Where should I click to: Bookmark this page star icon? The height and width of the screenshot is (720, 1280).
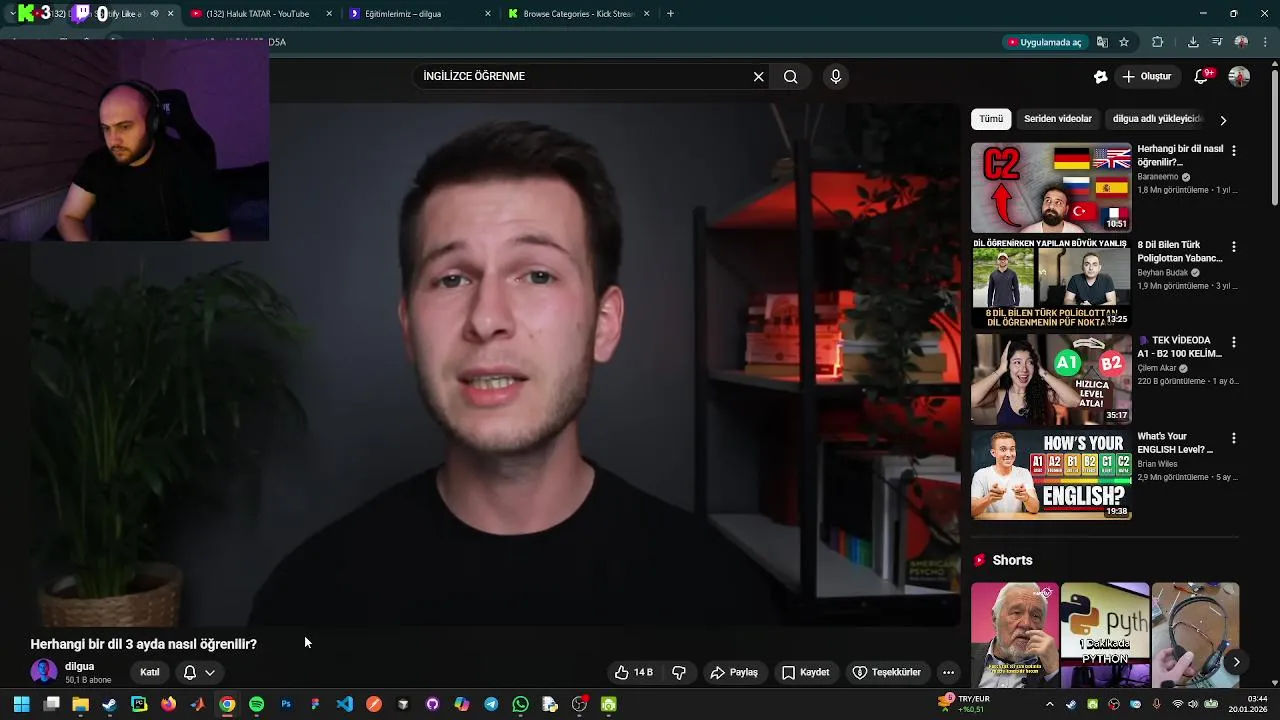coord(1124,42)
